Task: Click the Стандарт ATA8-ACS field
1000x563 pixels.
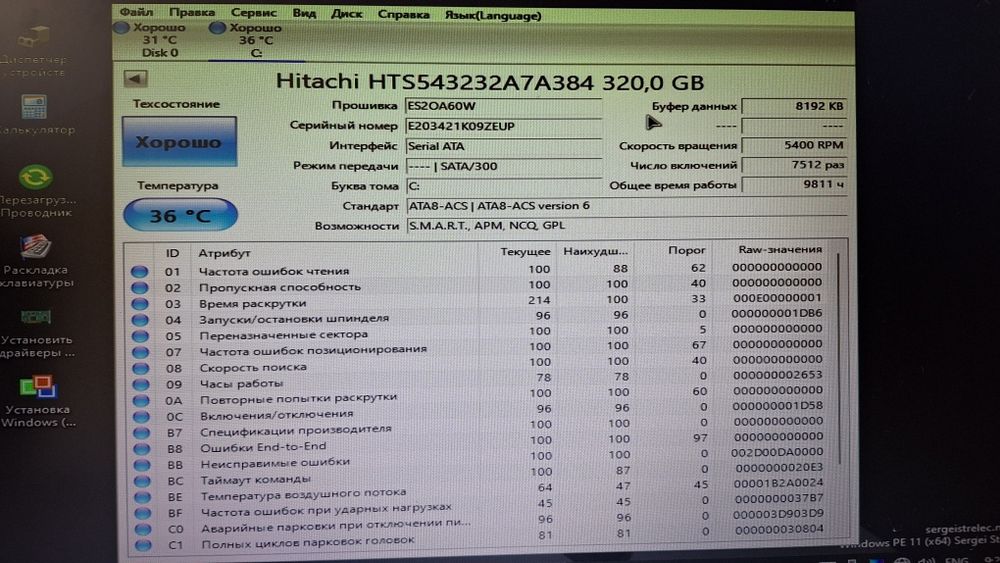Action: coord(626,205)
